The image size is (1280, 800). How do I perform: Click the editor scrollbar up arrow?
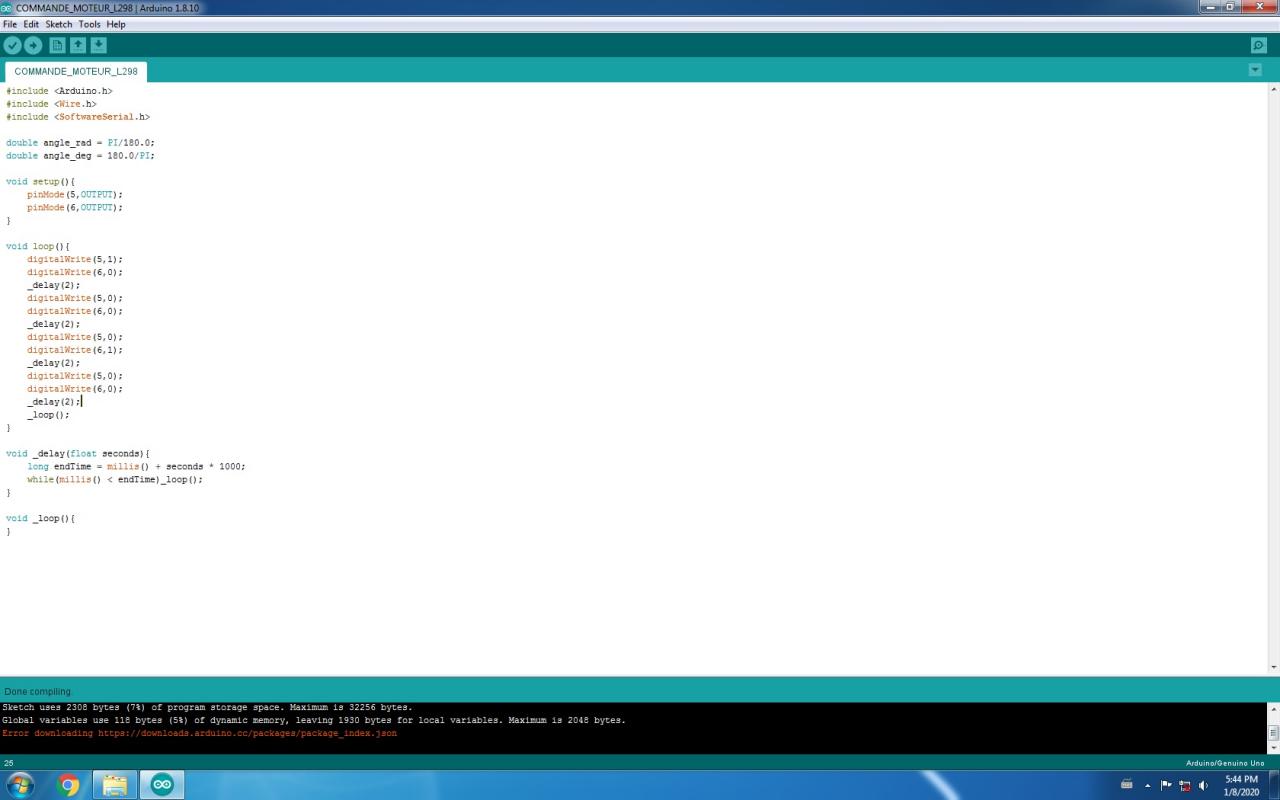[x=1273, y=89]
